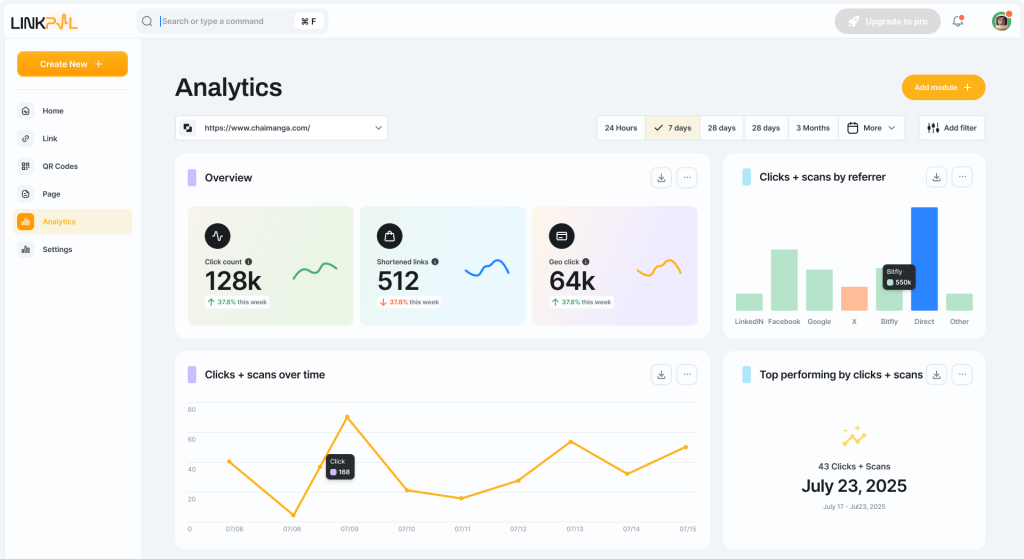Screen dimensions: 1024x559
Task: Click the Add module button
Action: 943,88
